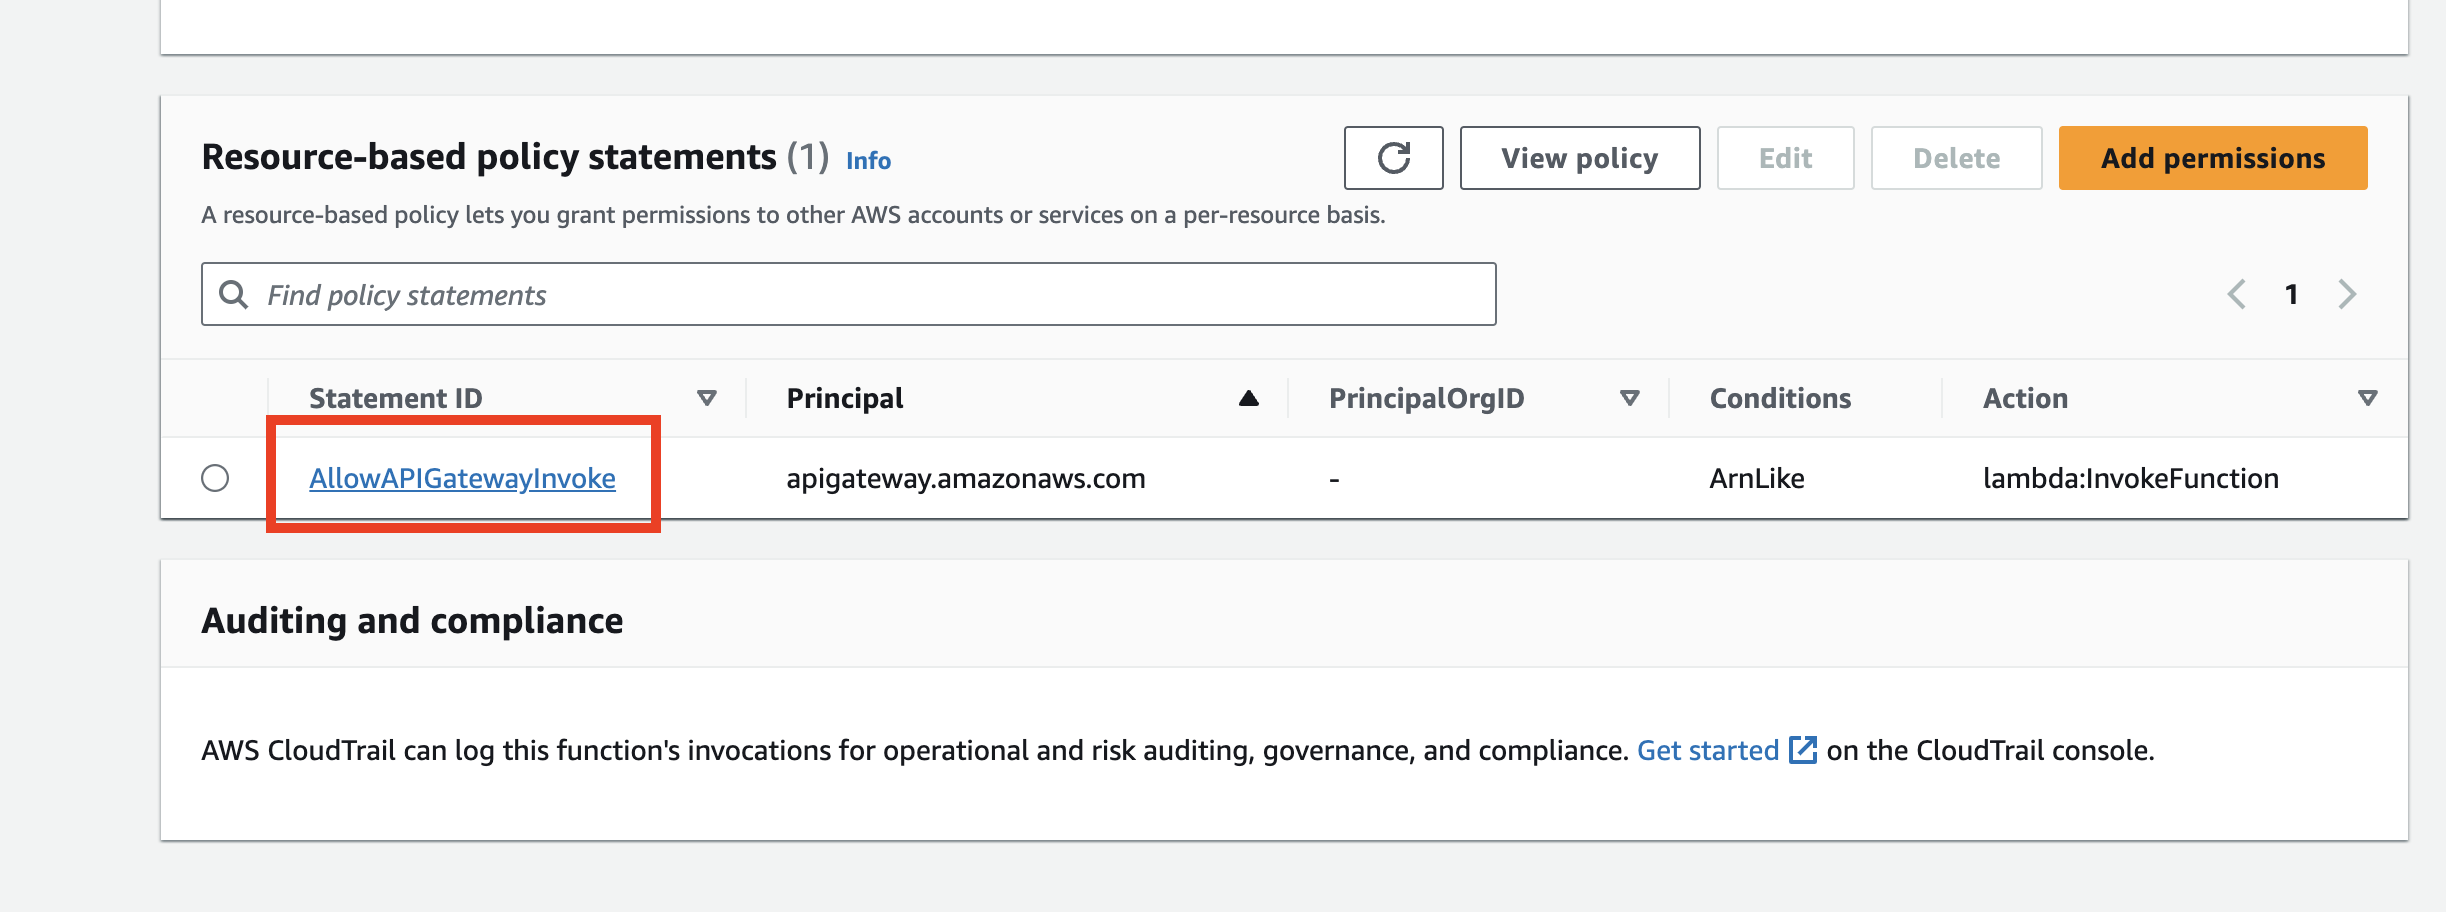
Task: Click the View policy button
Action: [x=1579, y=158]
